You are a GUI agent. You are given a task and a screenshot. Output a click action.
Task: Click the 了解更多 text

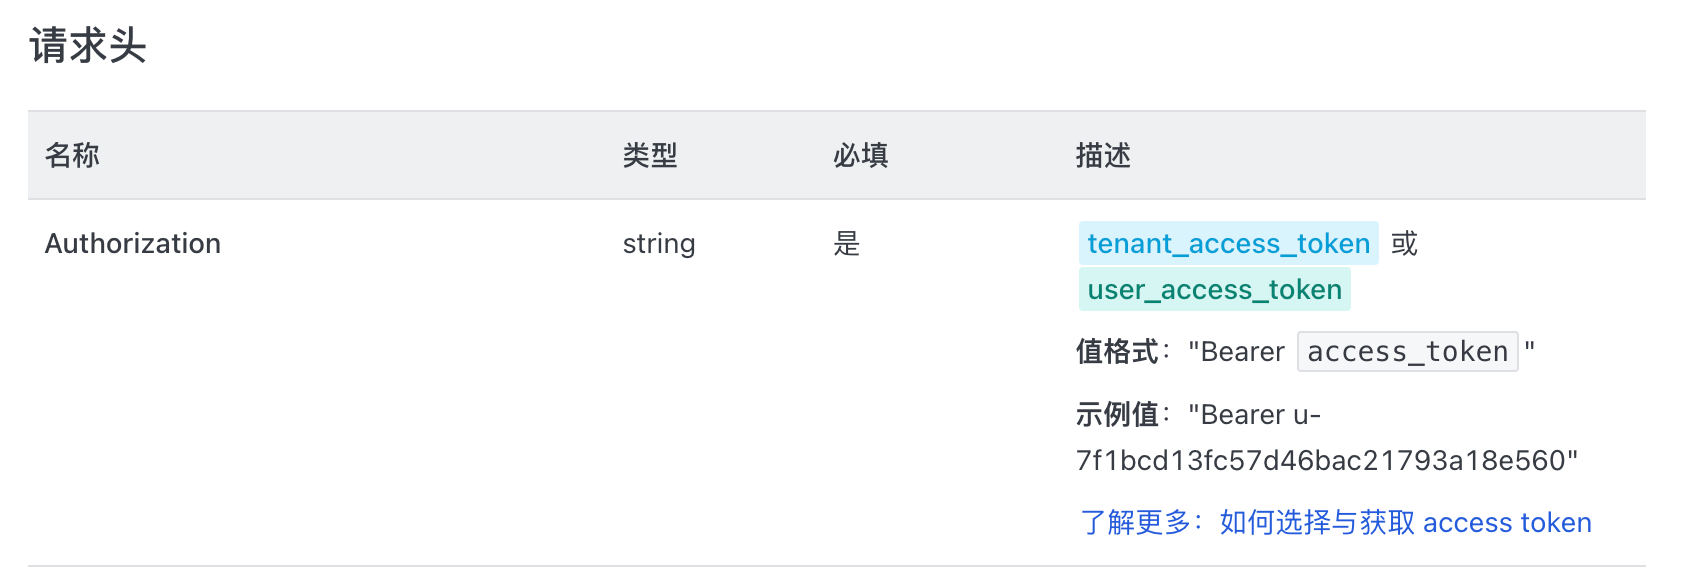coord(1136,522)
